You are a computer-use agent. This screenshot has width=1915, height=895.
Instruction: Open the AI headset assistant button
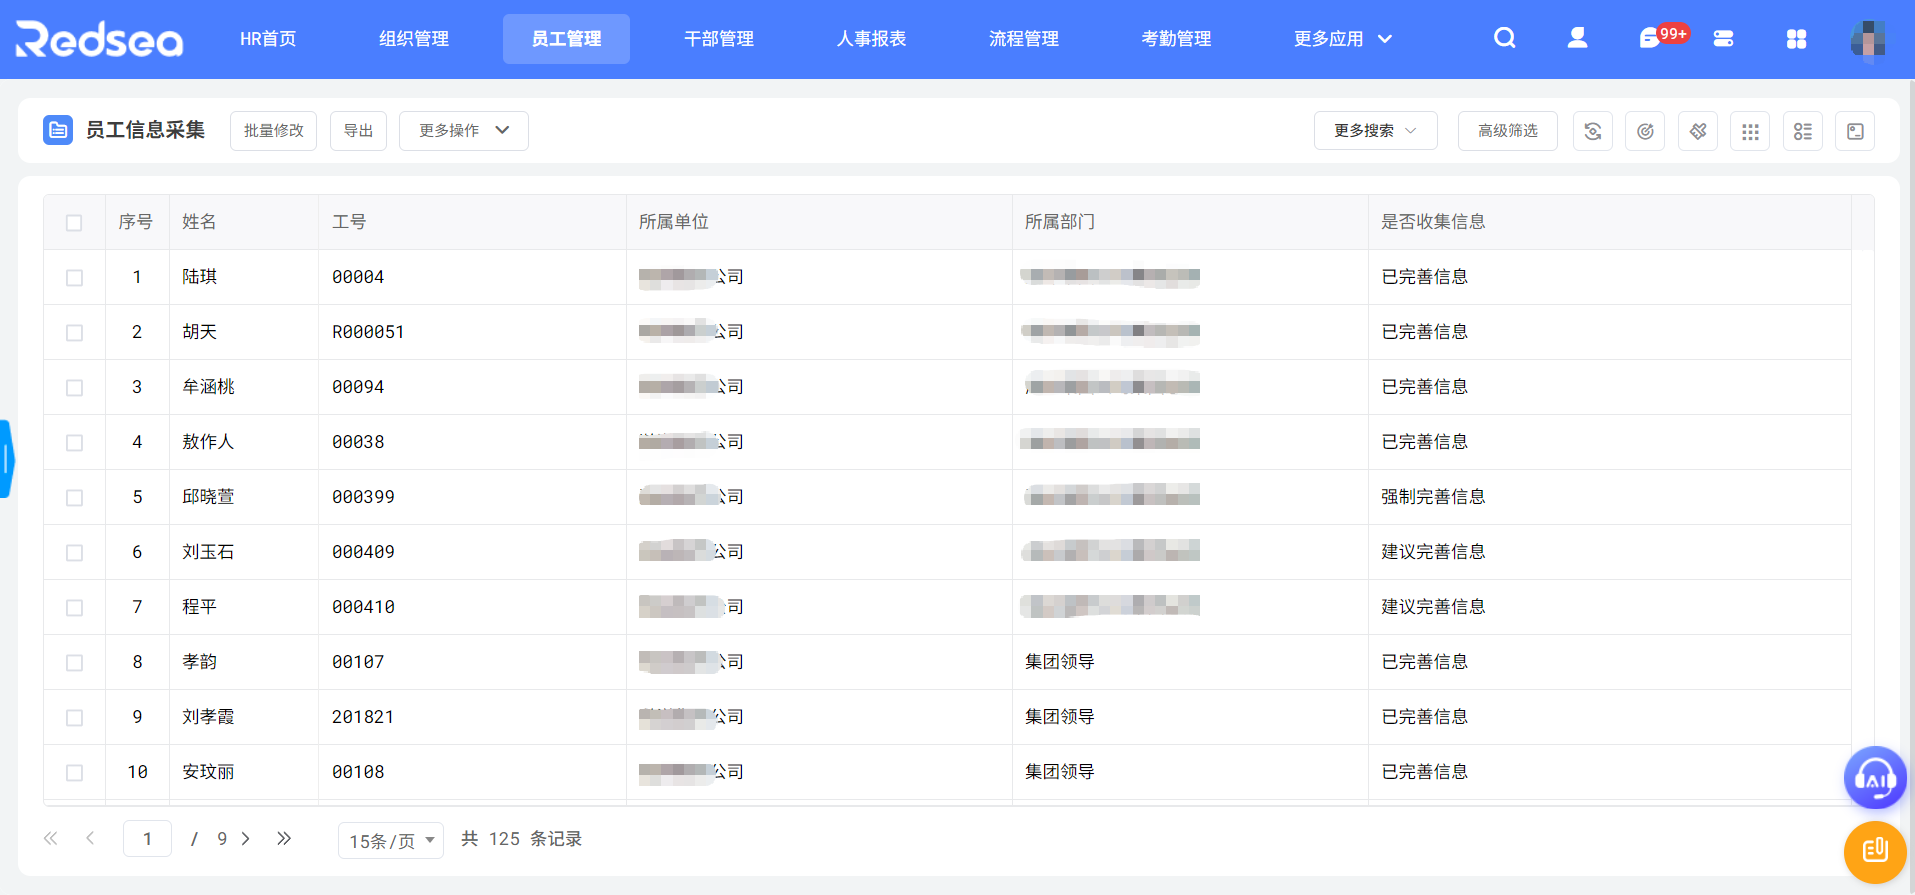point(1874,777)
